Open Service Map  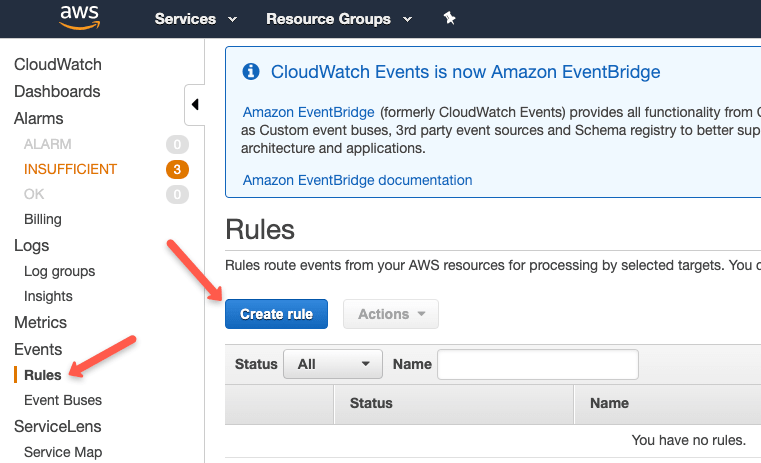tap(63, 452)
